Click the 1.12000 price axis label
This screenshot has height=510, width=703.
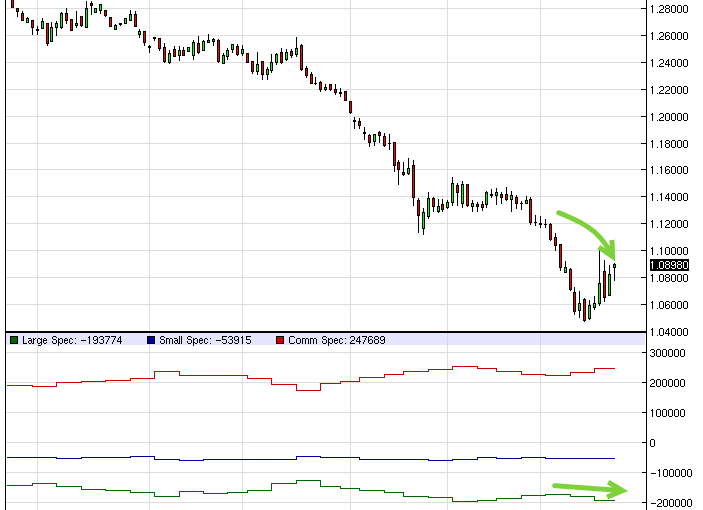coord(669,224)
